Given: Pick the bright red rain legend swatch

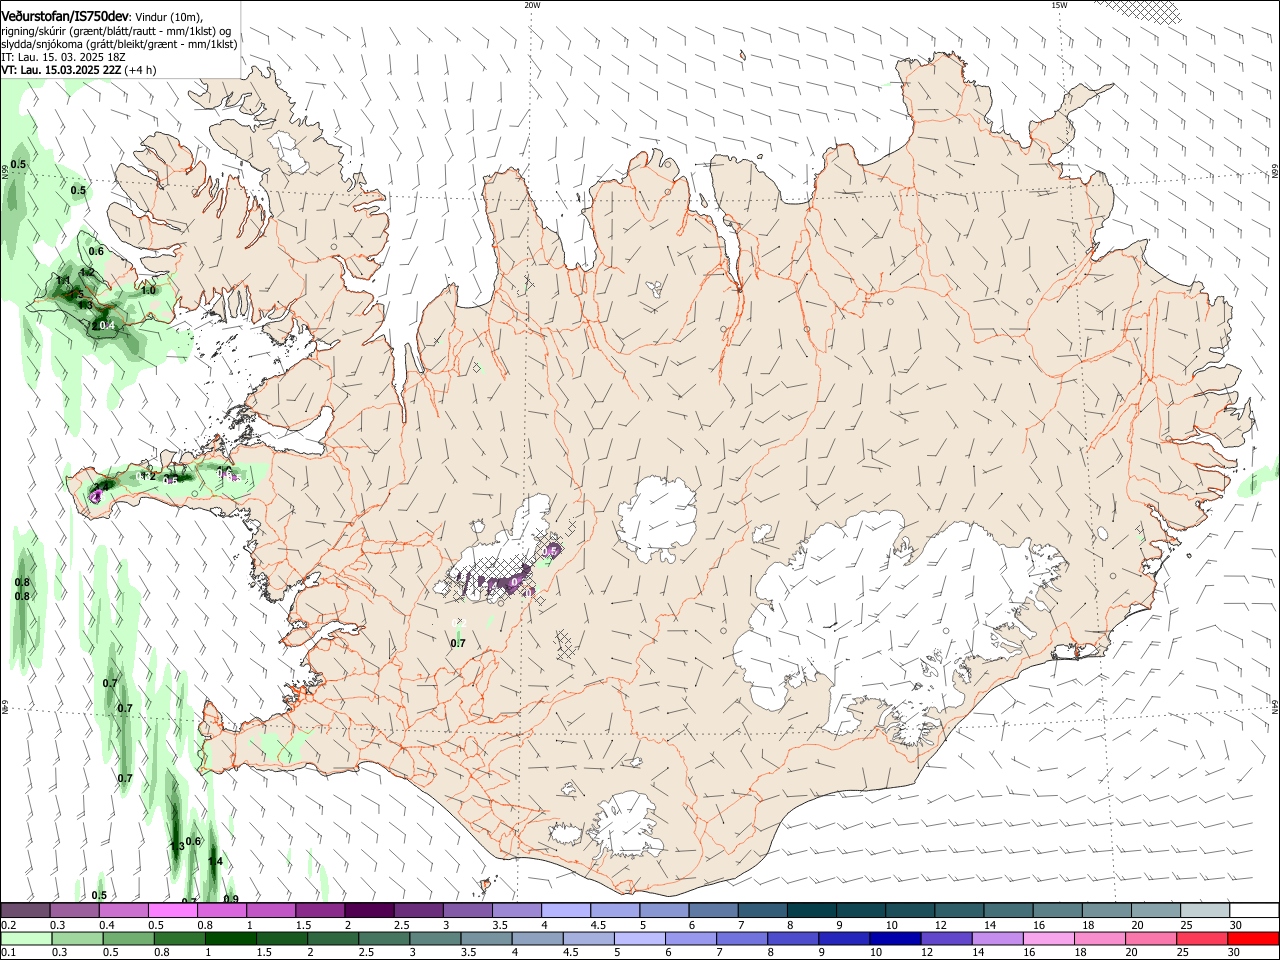Looking at the screenshot, I should (1254, 938).
